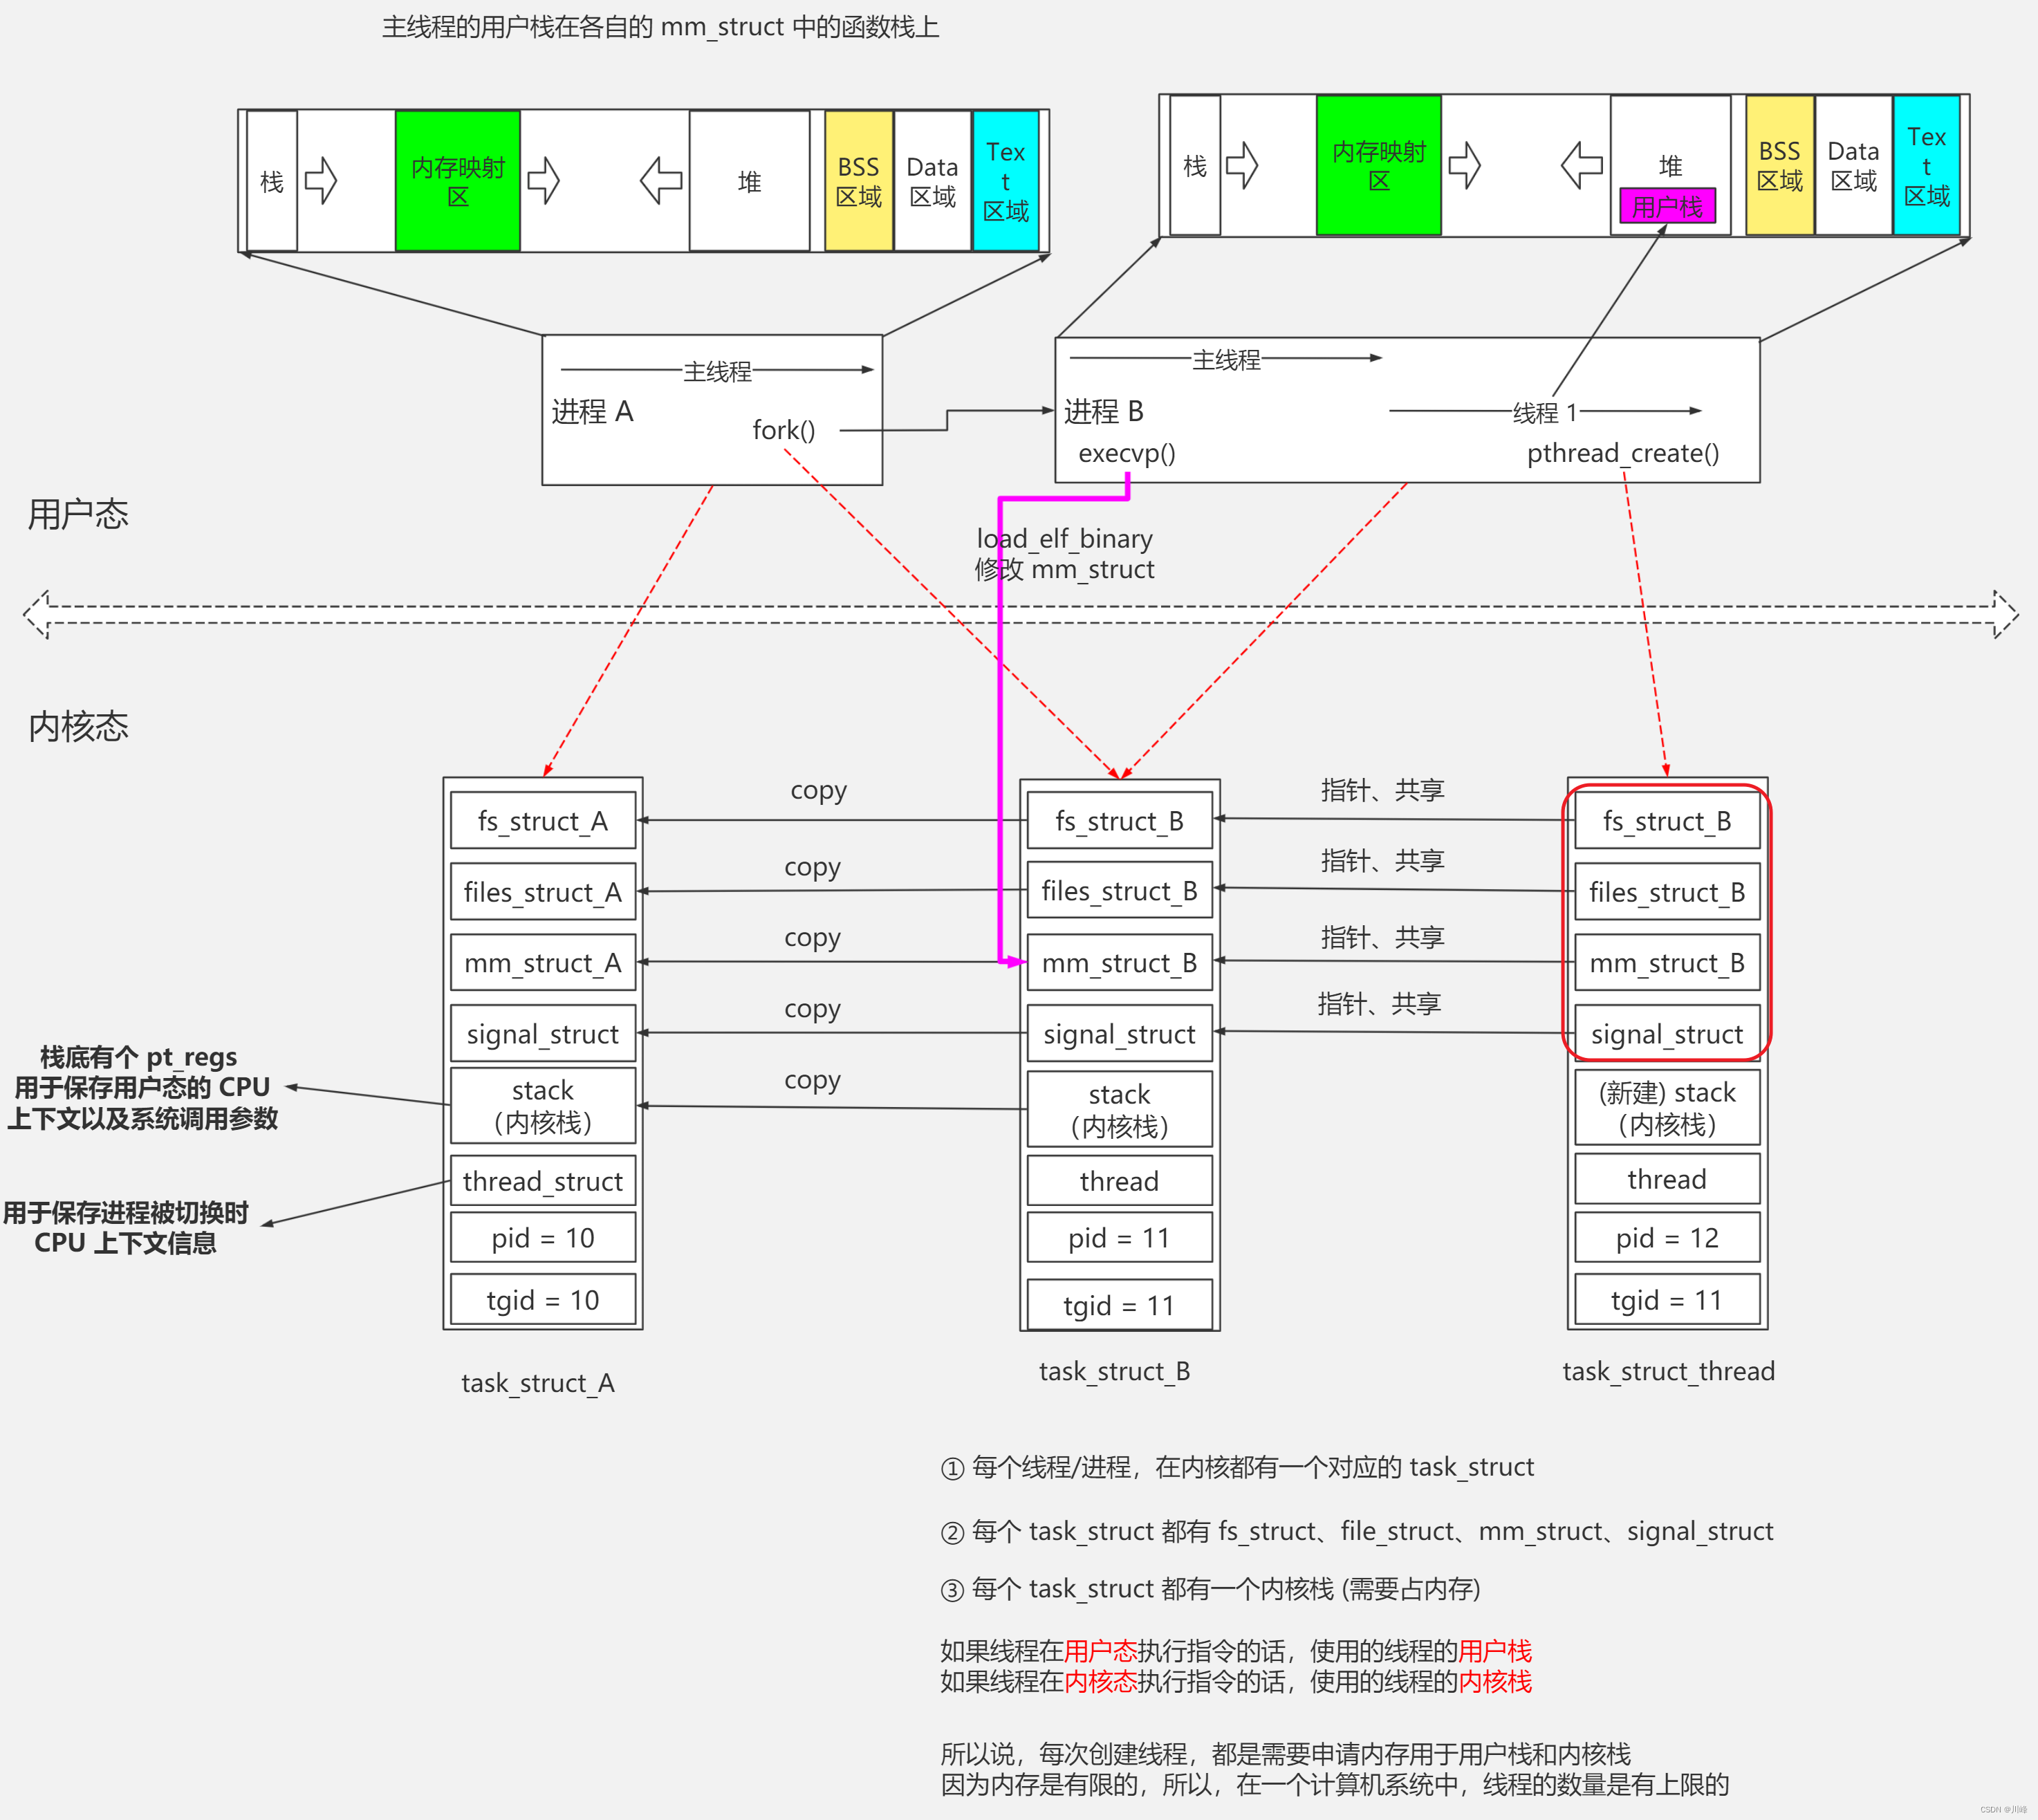
Task: Click the pid = 10 box
Action: 543,1238
